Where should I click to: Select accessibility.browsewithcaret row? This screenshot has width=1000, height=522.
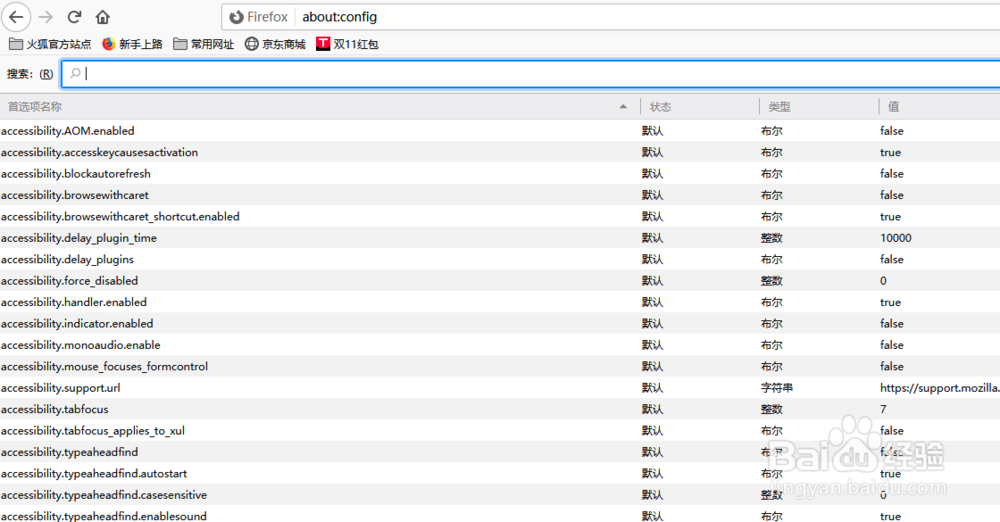click(500, 195)
